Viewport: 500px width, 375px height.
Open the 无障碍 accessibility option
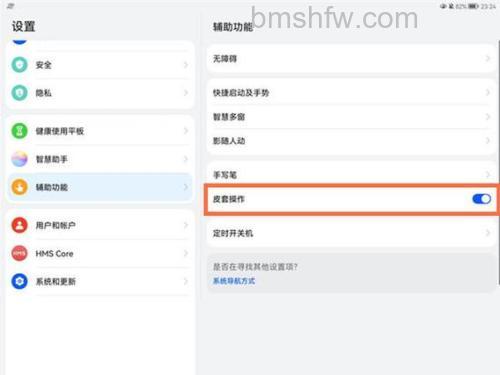pos(351,59)
